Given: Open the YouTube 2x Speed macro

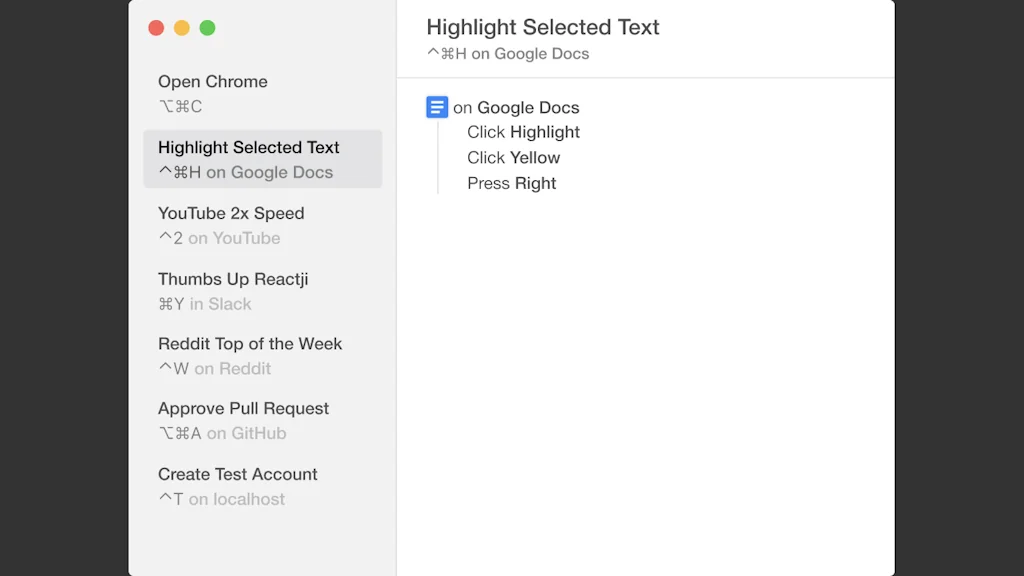Looking at the screenshot, I should [x=231, y=213].
